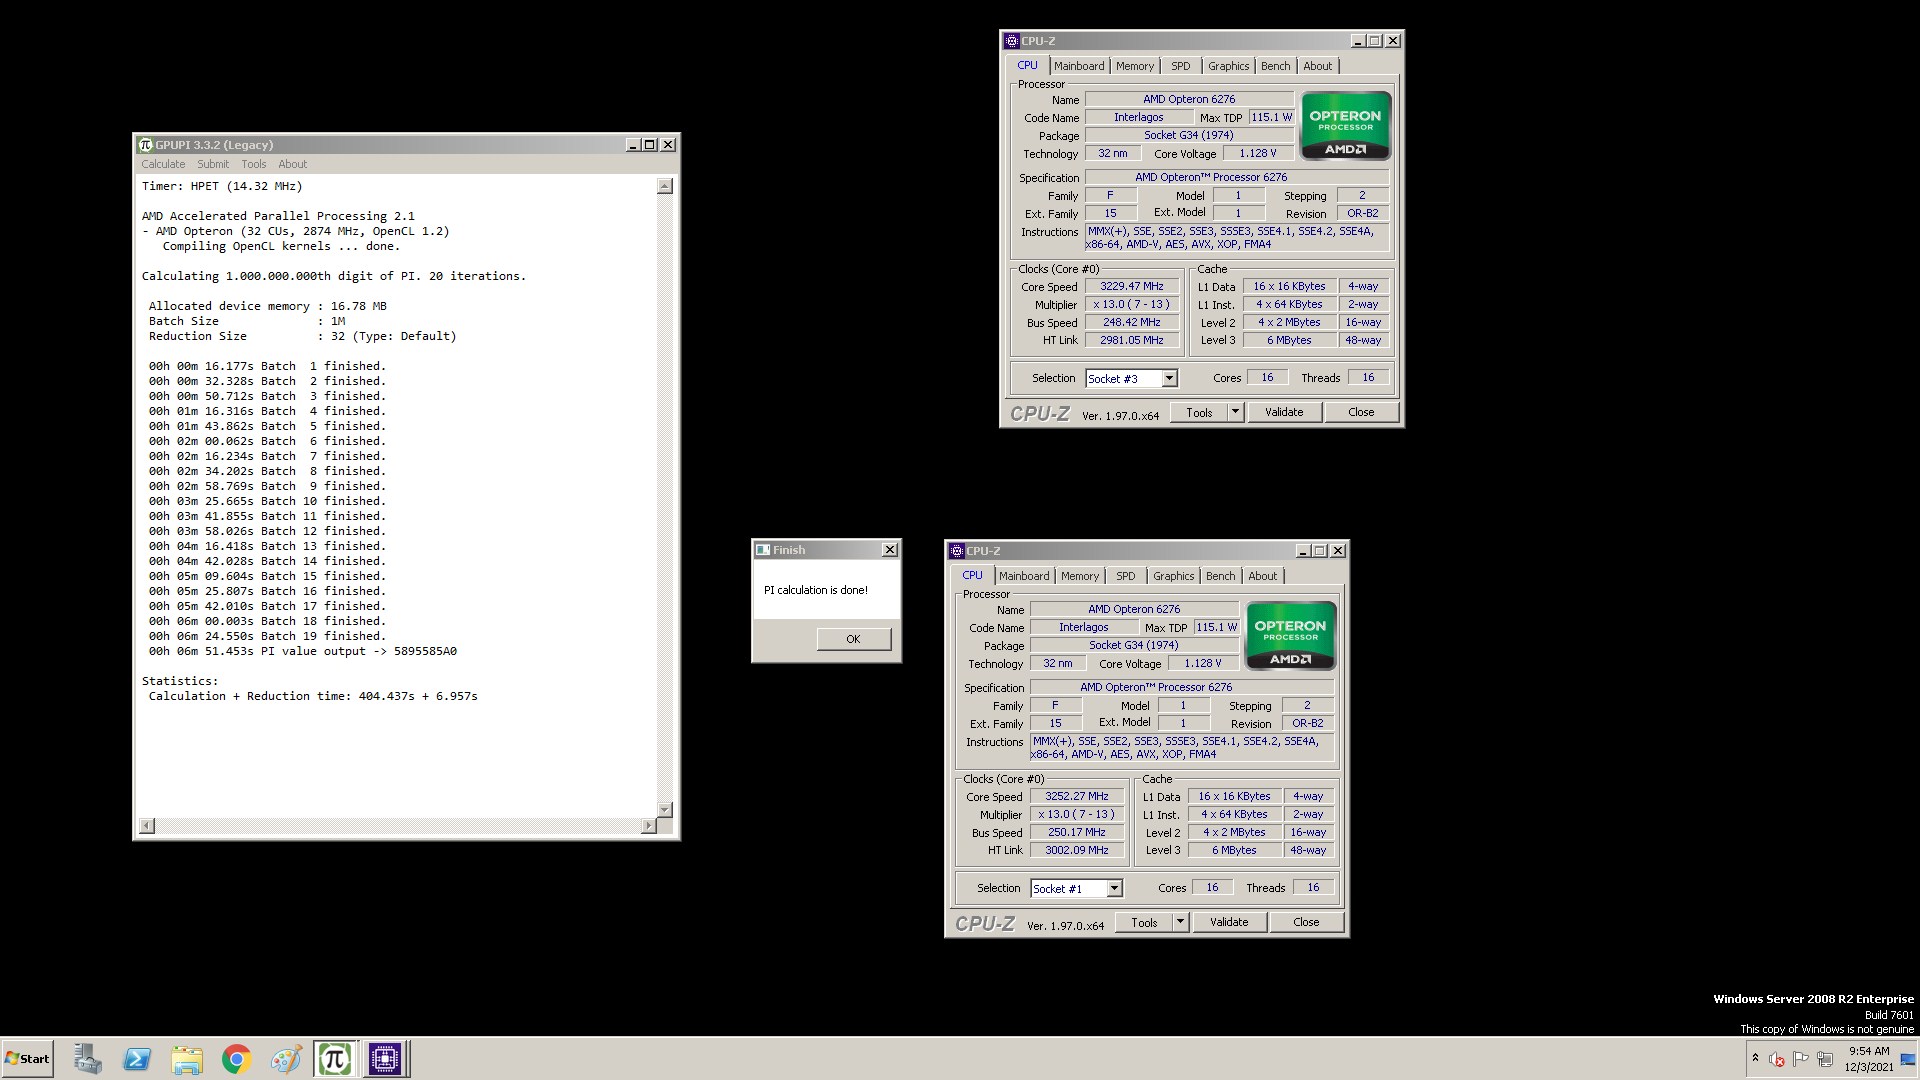Switch to GPUPI via taskbar pi icon
Screen dimensions: 1920x1080
point(335,1059)
